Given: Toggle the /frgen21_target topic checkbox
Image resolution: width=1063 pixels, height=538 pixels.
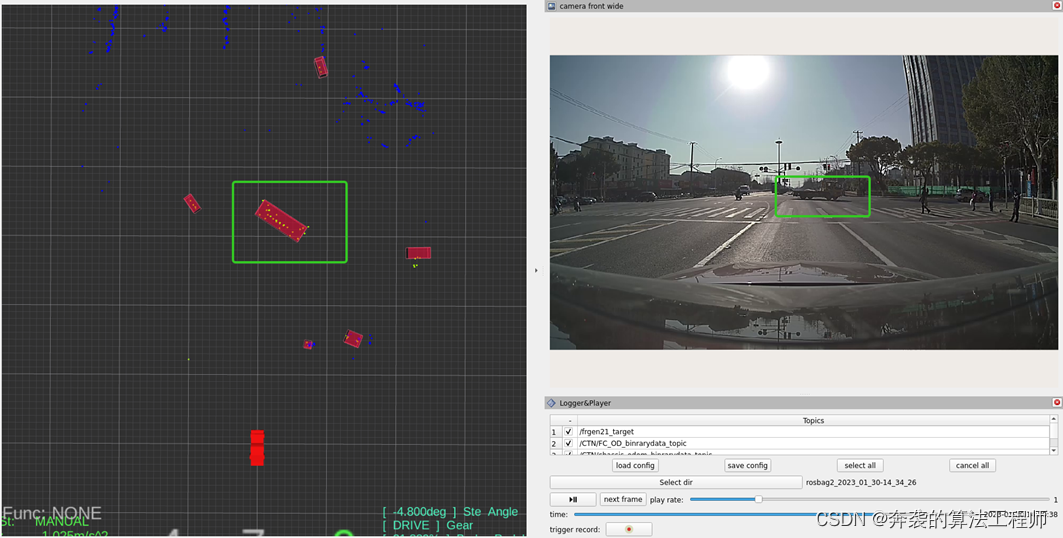Looking at the screenshot, I should [x=568, y=432].
